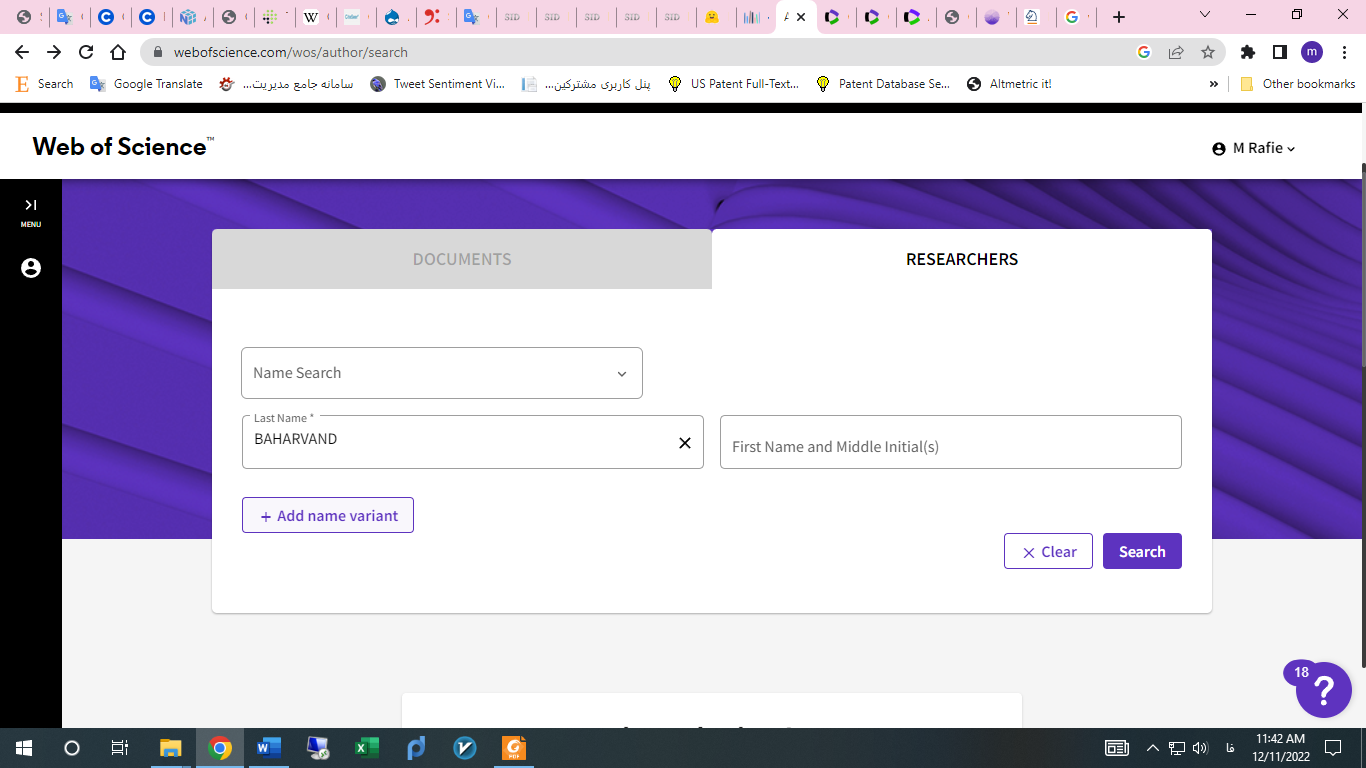Open the help question mark bubble
Screen dimensions: 1366x768
click(1323, 689)
